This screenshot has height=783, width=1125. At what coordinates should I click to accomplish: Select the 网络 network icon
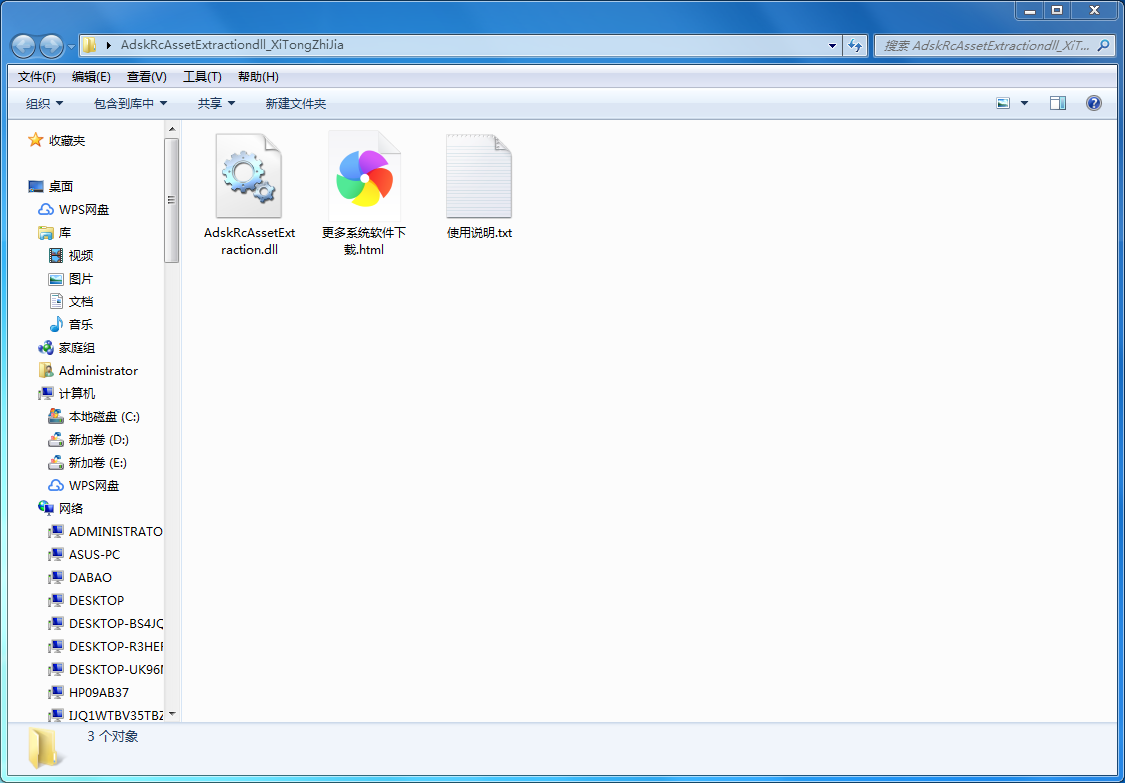[46, 508]
